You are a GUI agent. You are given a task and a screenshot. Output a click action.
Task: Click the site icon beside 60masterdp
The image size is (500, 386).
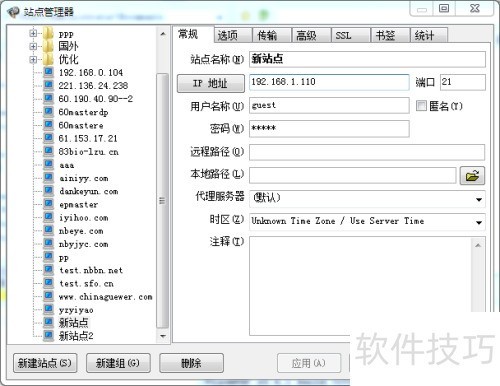coord(49,112)
